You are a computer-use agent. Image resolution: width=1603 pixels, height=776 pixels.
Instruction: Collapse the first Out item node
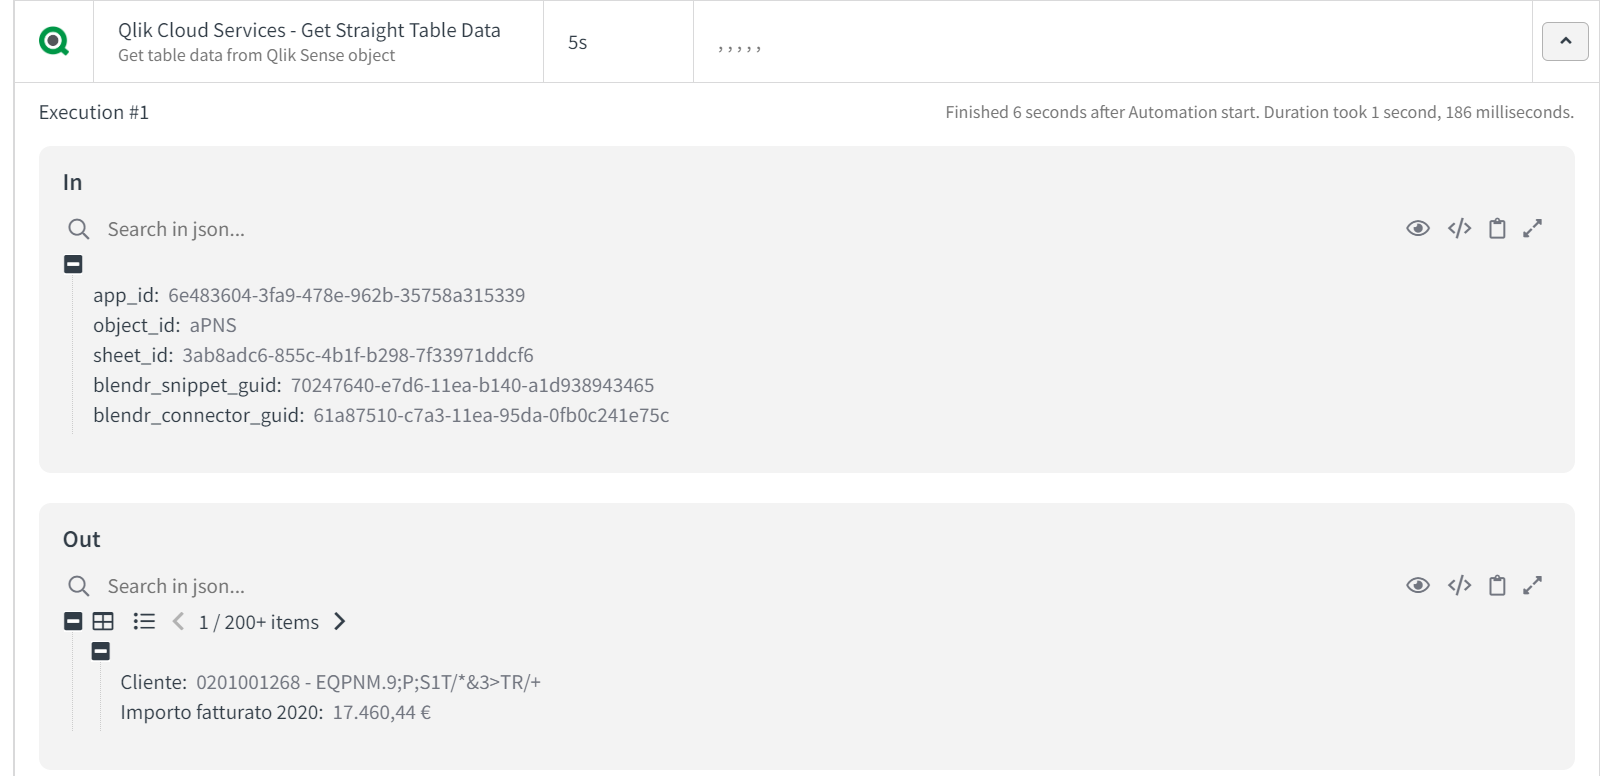click(101, 651)
